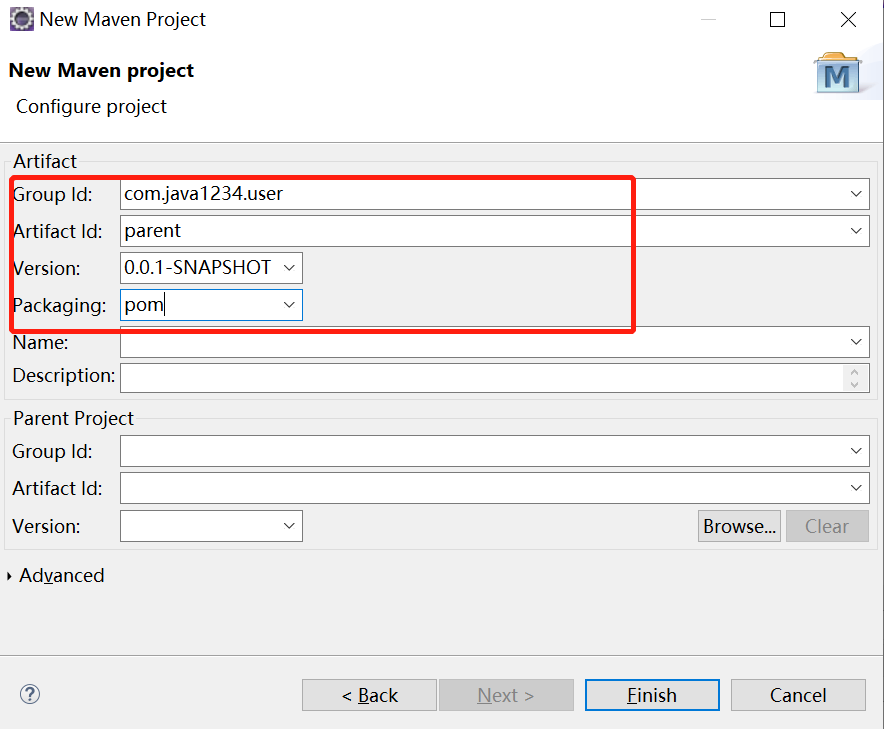This screenshot has height=729, width=884.
Task: Close the New Maven Project dialog
Action: (848, 20)
